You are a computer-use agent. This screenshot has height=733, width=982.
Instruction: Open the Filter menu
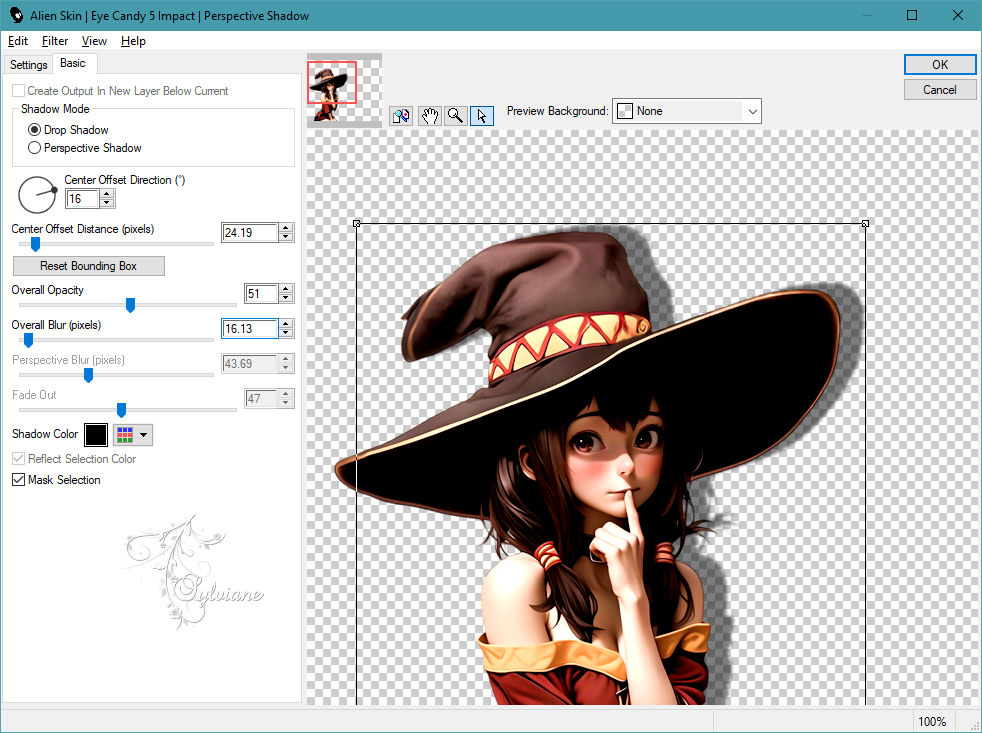(x=54, y=41)
